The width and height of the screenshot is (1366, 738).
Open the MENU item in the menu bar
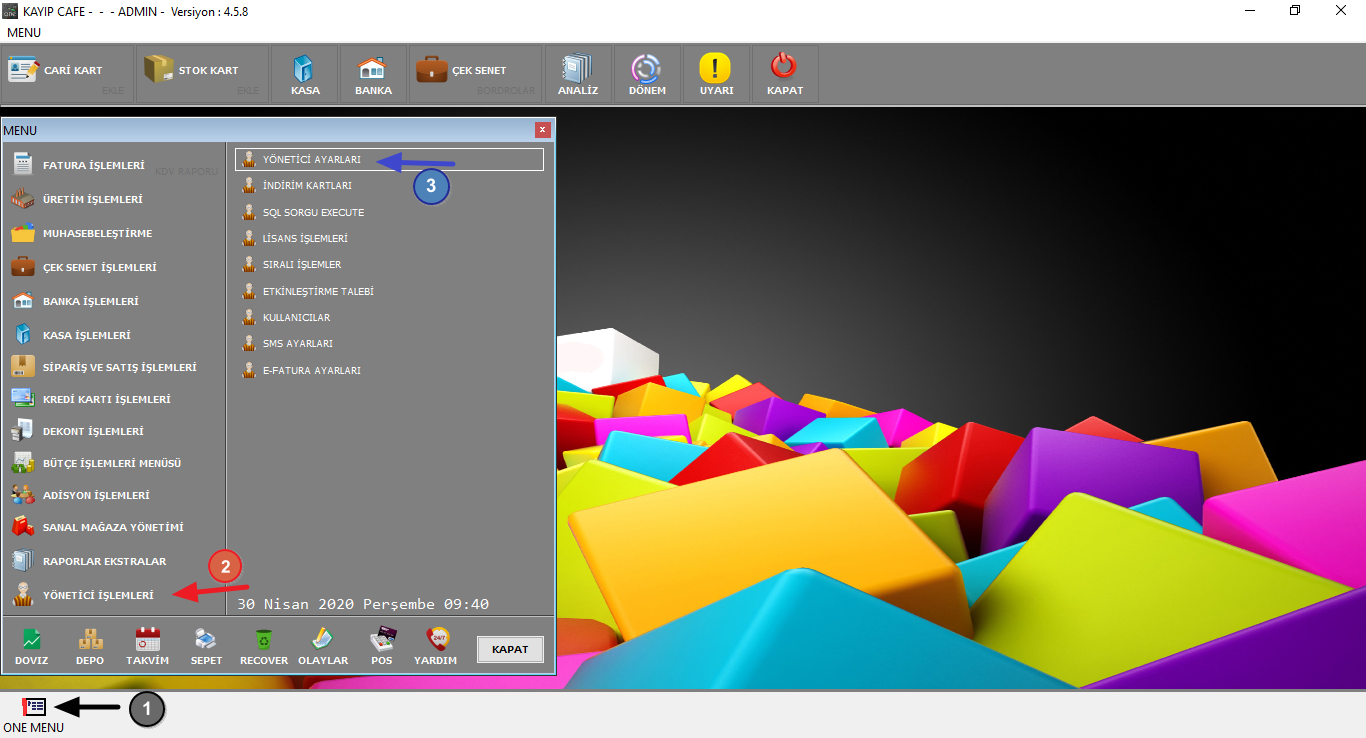point(24,33)
